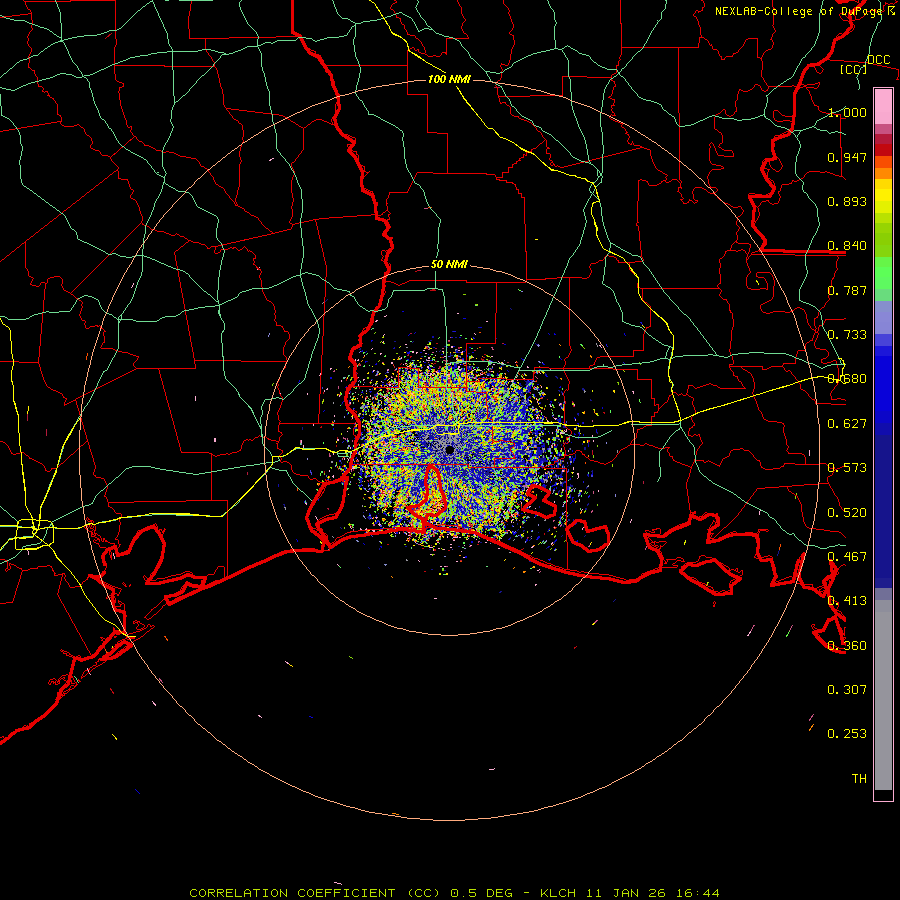900x900 pixels.
Task: Select the 0.733 scale value
Action: tap(847, 335)
